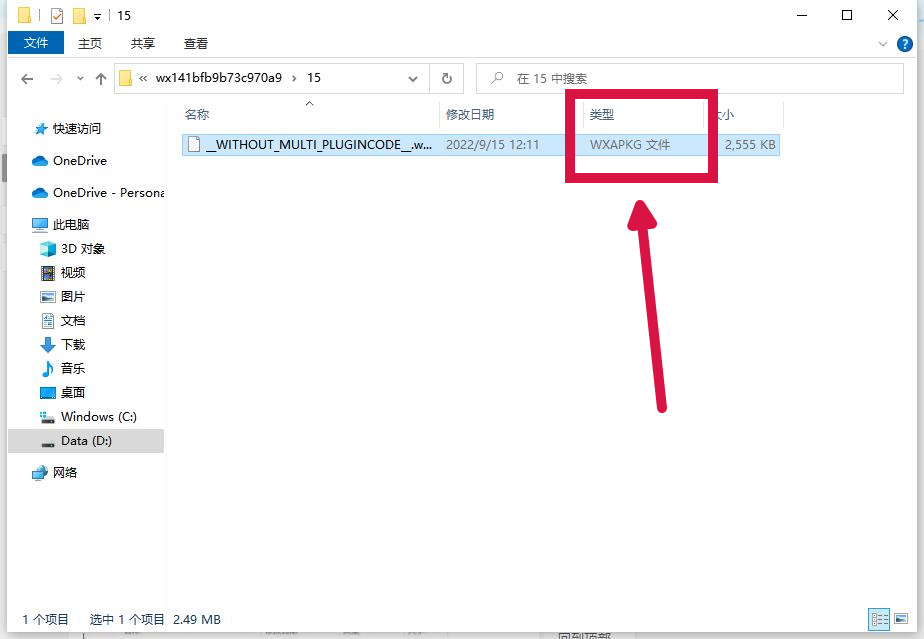
Task: Click the properties icon in the title bar
Action: point(57,15)
